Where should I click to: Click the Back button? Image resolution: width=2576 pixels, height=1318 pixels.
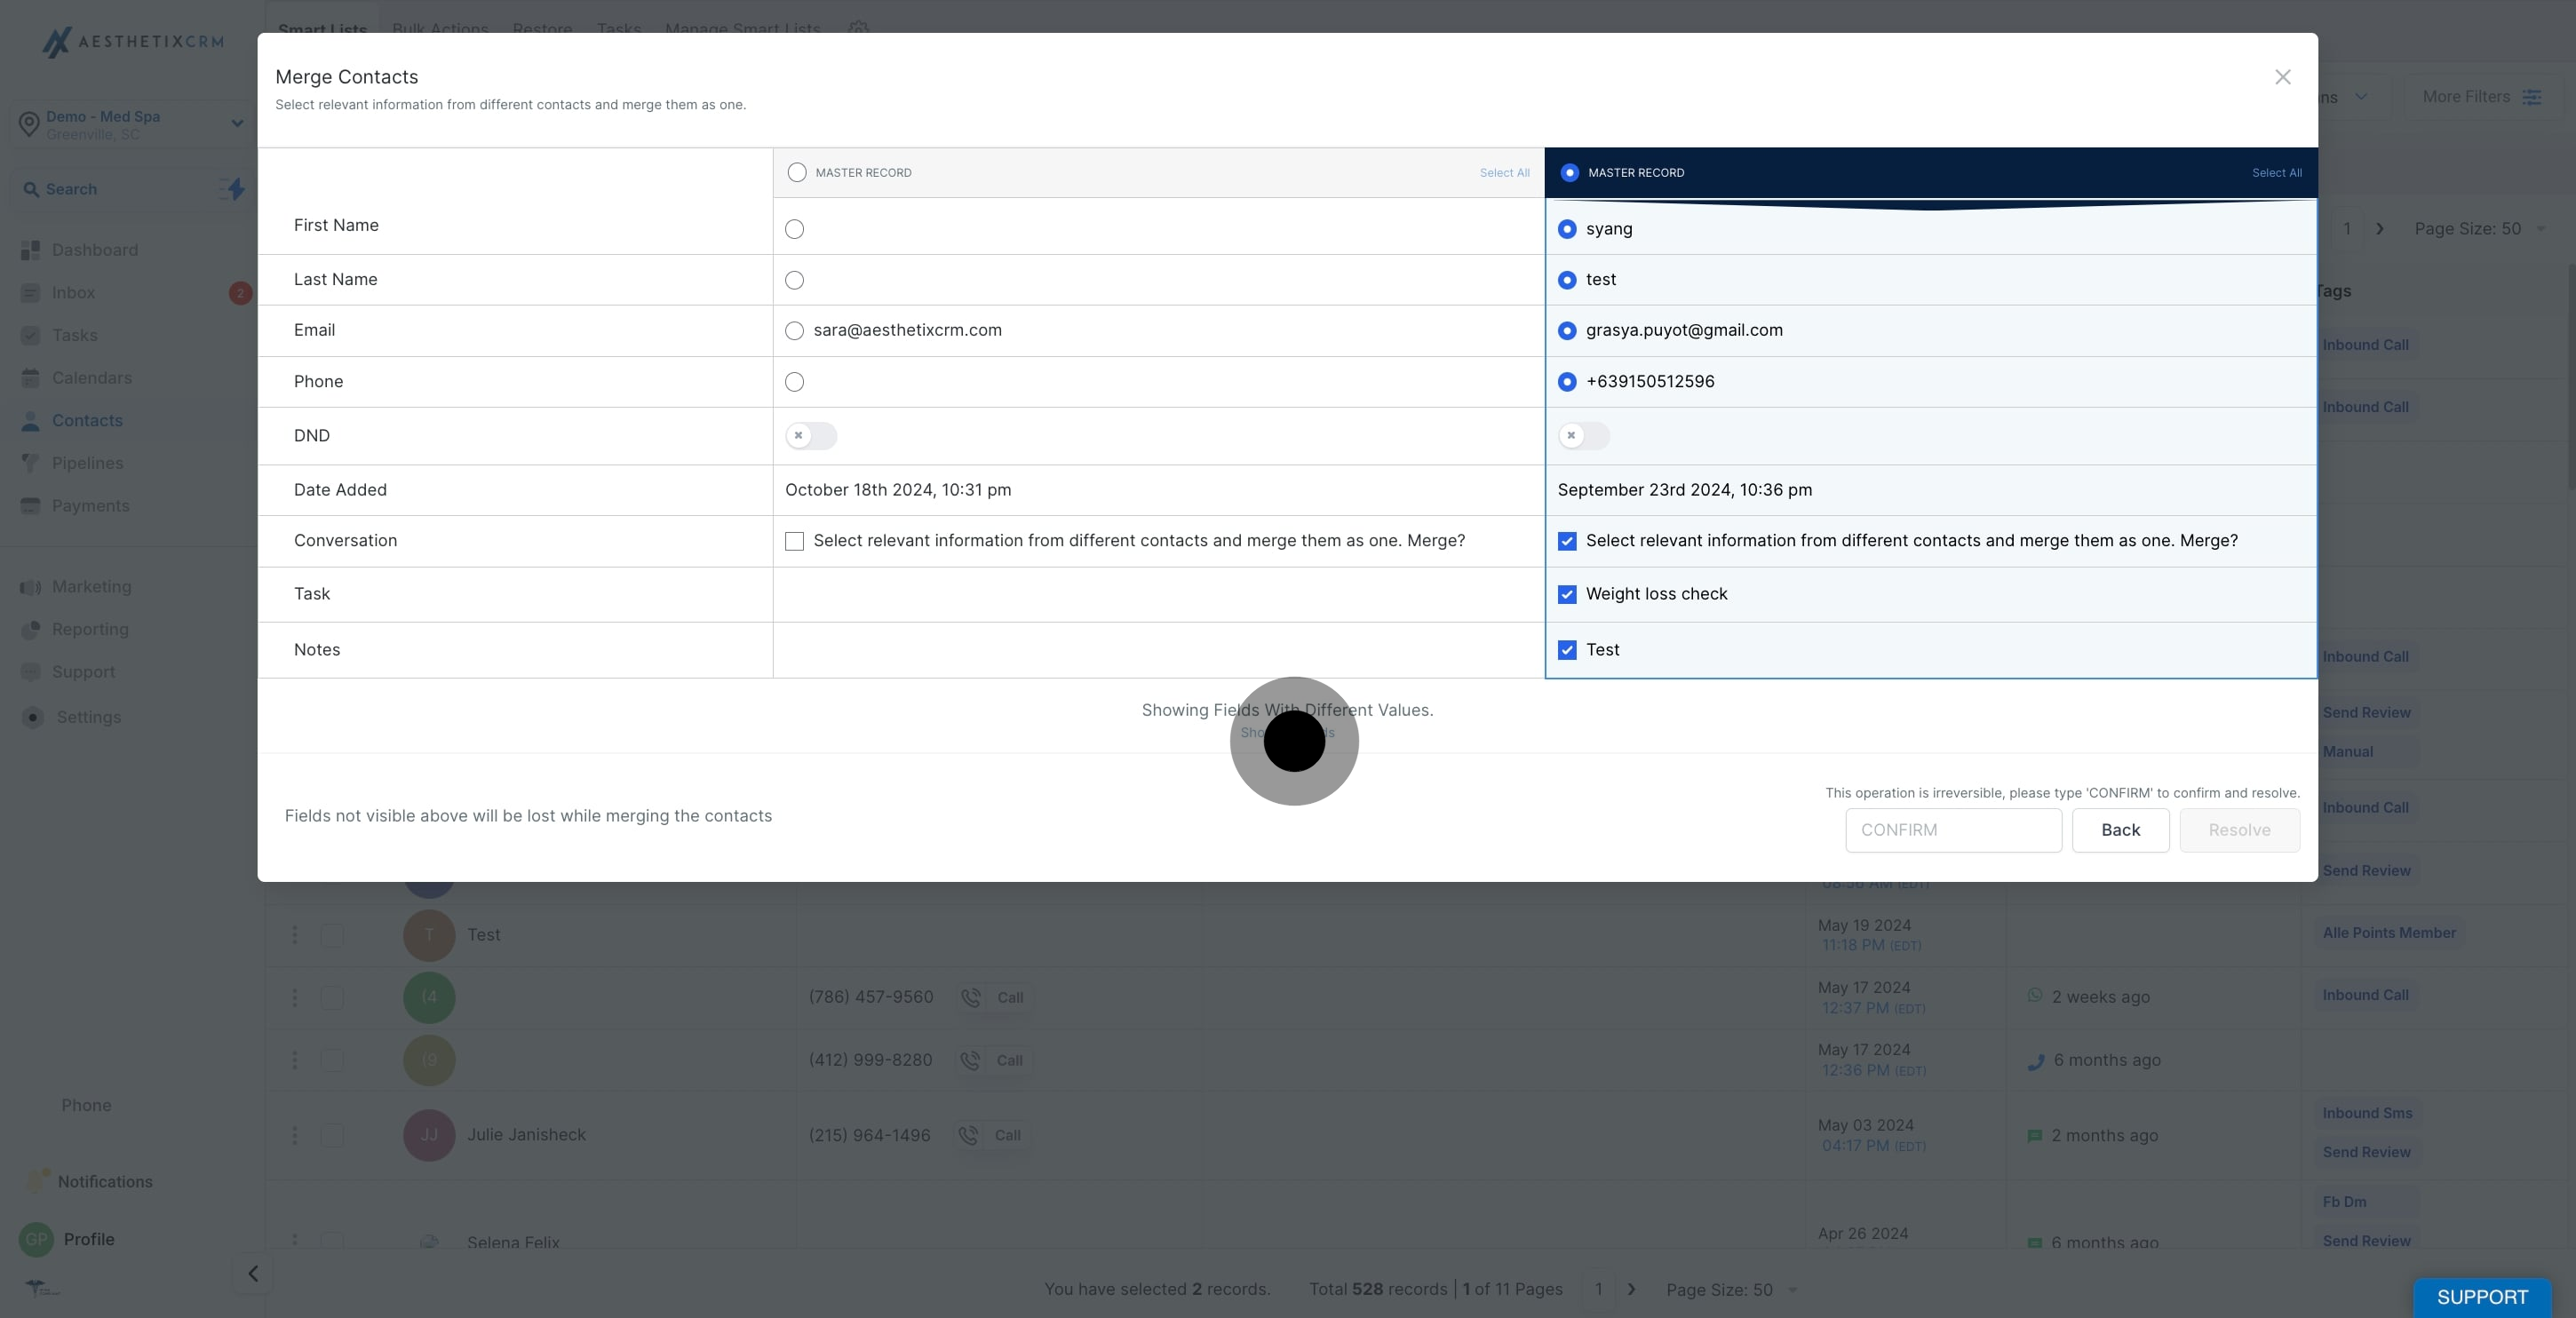2120,830
